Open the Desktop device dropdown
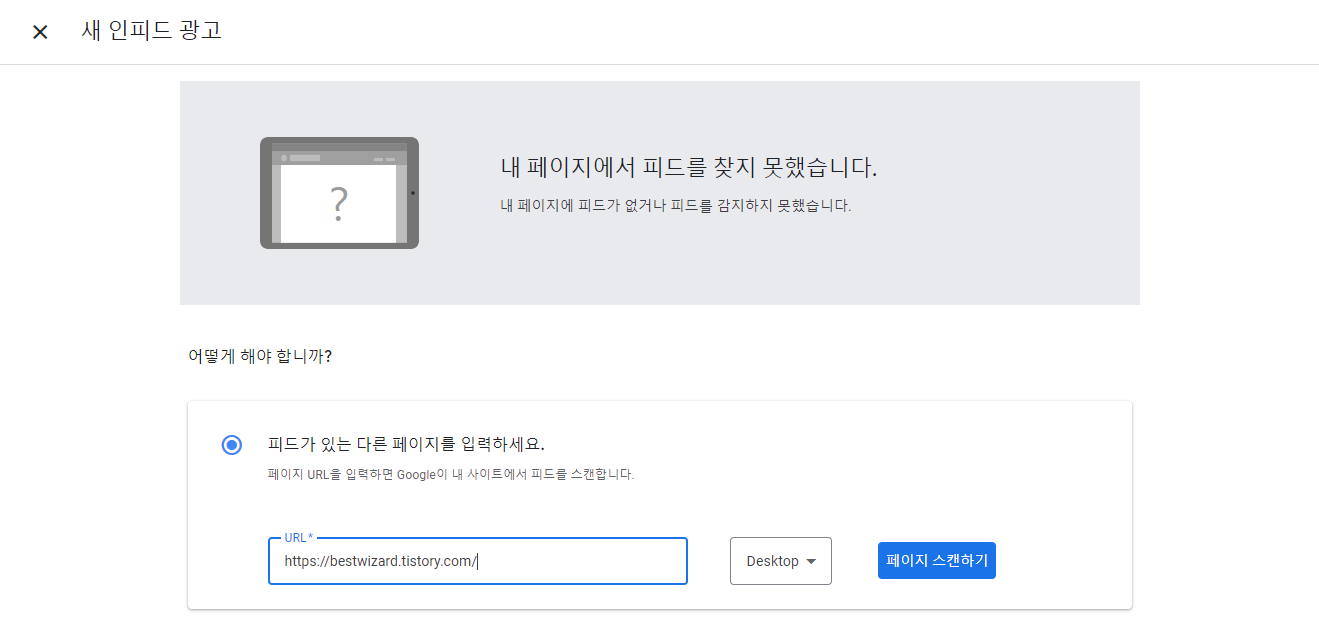Viewport: 1319px width, 621px height. click(x=780, y=561)
